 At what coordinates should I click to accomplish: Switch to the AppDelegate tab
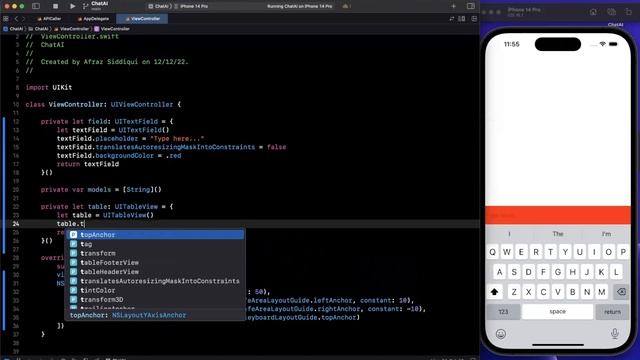click(93, 18)
